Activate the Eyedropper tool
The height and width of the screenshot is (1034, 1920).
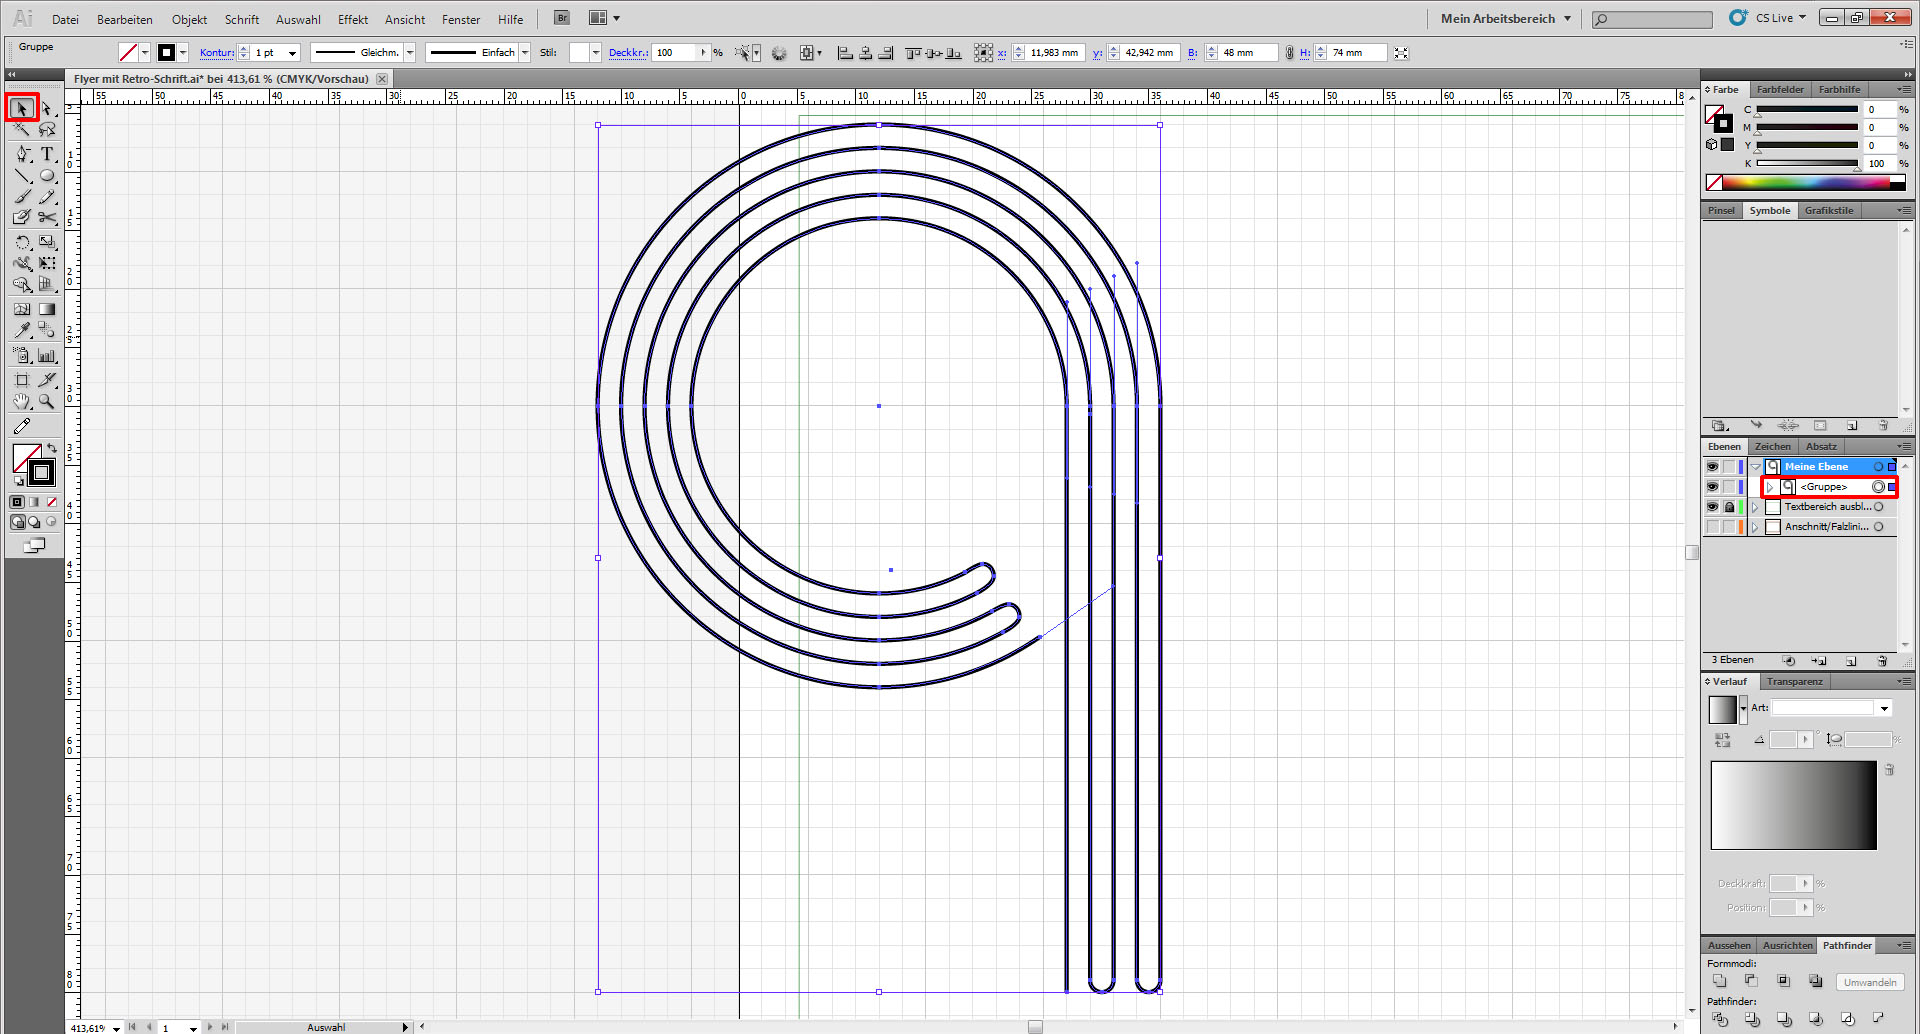(x=22, y=330)
